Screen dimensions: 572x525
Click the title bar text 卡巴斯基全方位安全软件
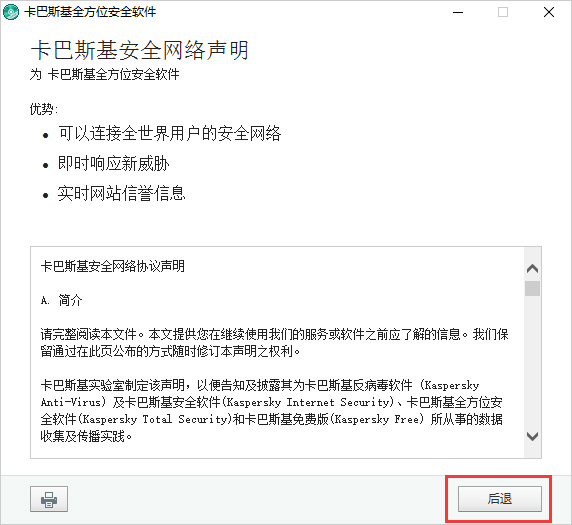click(x=90, y=12)
